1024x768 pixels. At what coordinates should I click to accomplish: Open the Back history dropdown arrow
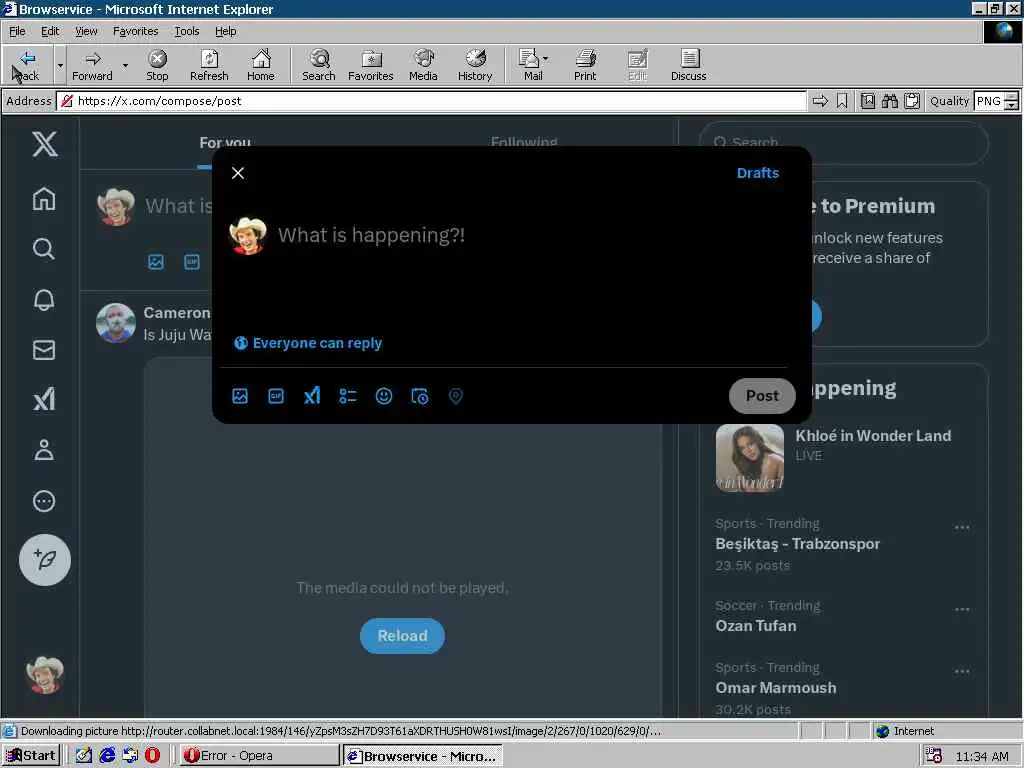pyautogui.click(x=60, y=65)
